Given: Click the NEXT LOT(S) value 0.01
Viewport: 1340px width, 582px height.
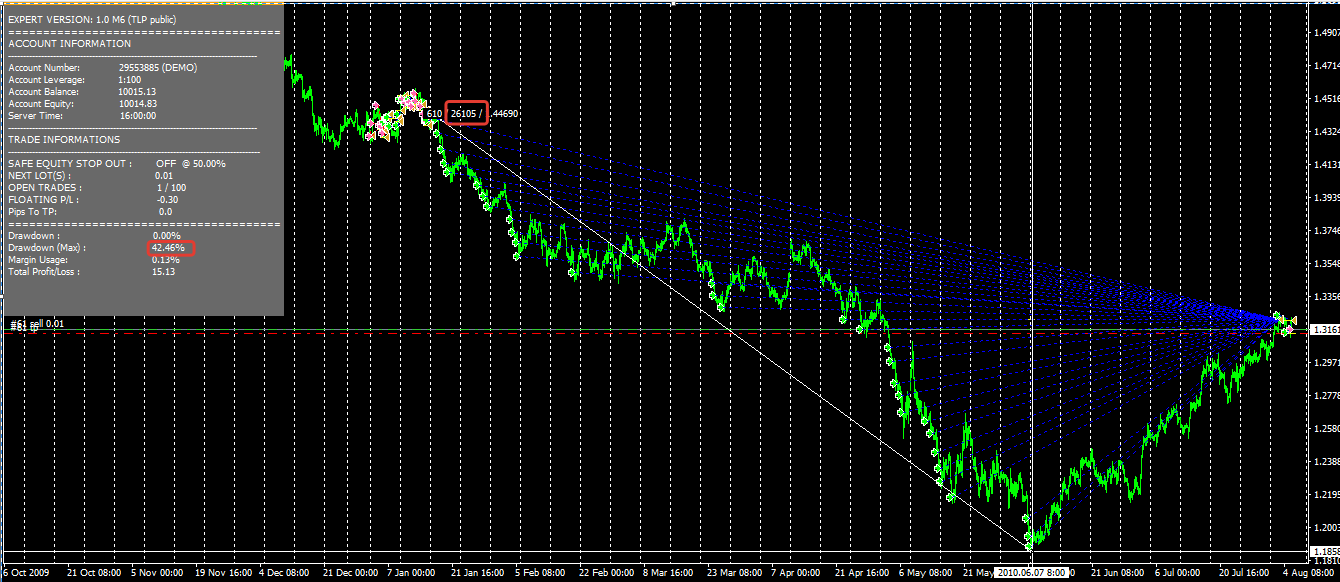Looking at the screenshot, I should pyautogui.click(x=164, y=175).
